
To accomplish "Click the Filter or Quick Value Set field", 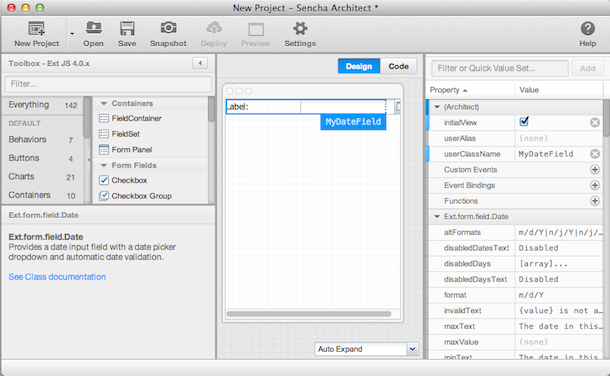I will point(500,68).
